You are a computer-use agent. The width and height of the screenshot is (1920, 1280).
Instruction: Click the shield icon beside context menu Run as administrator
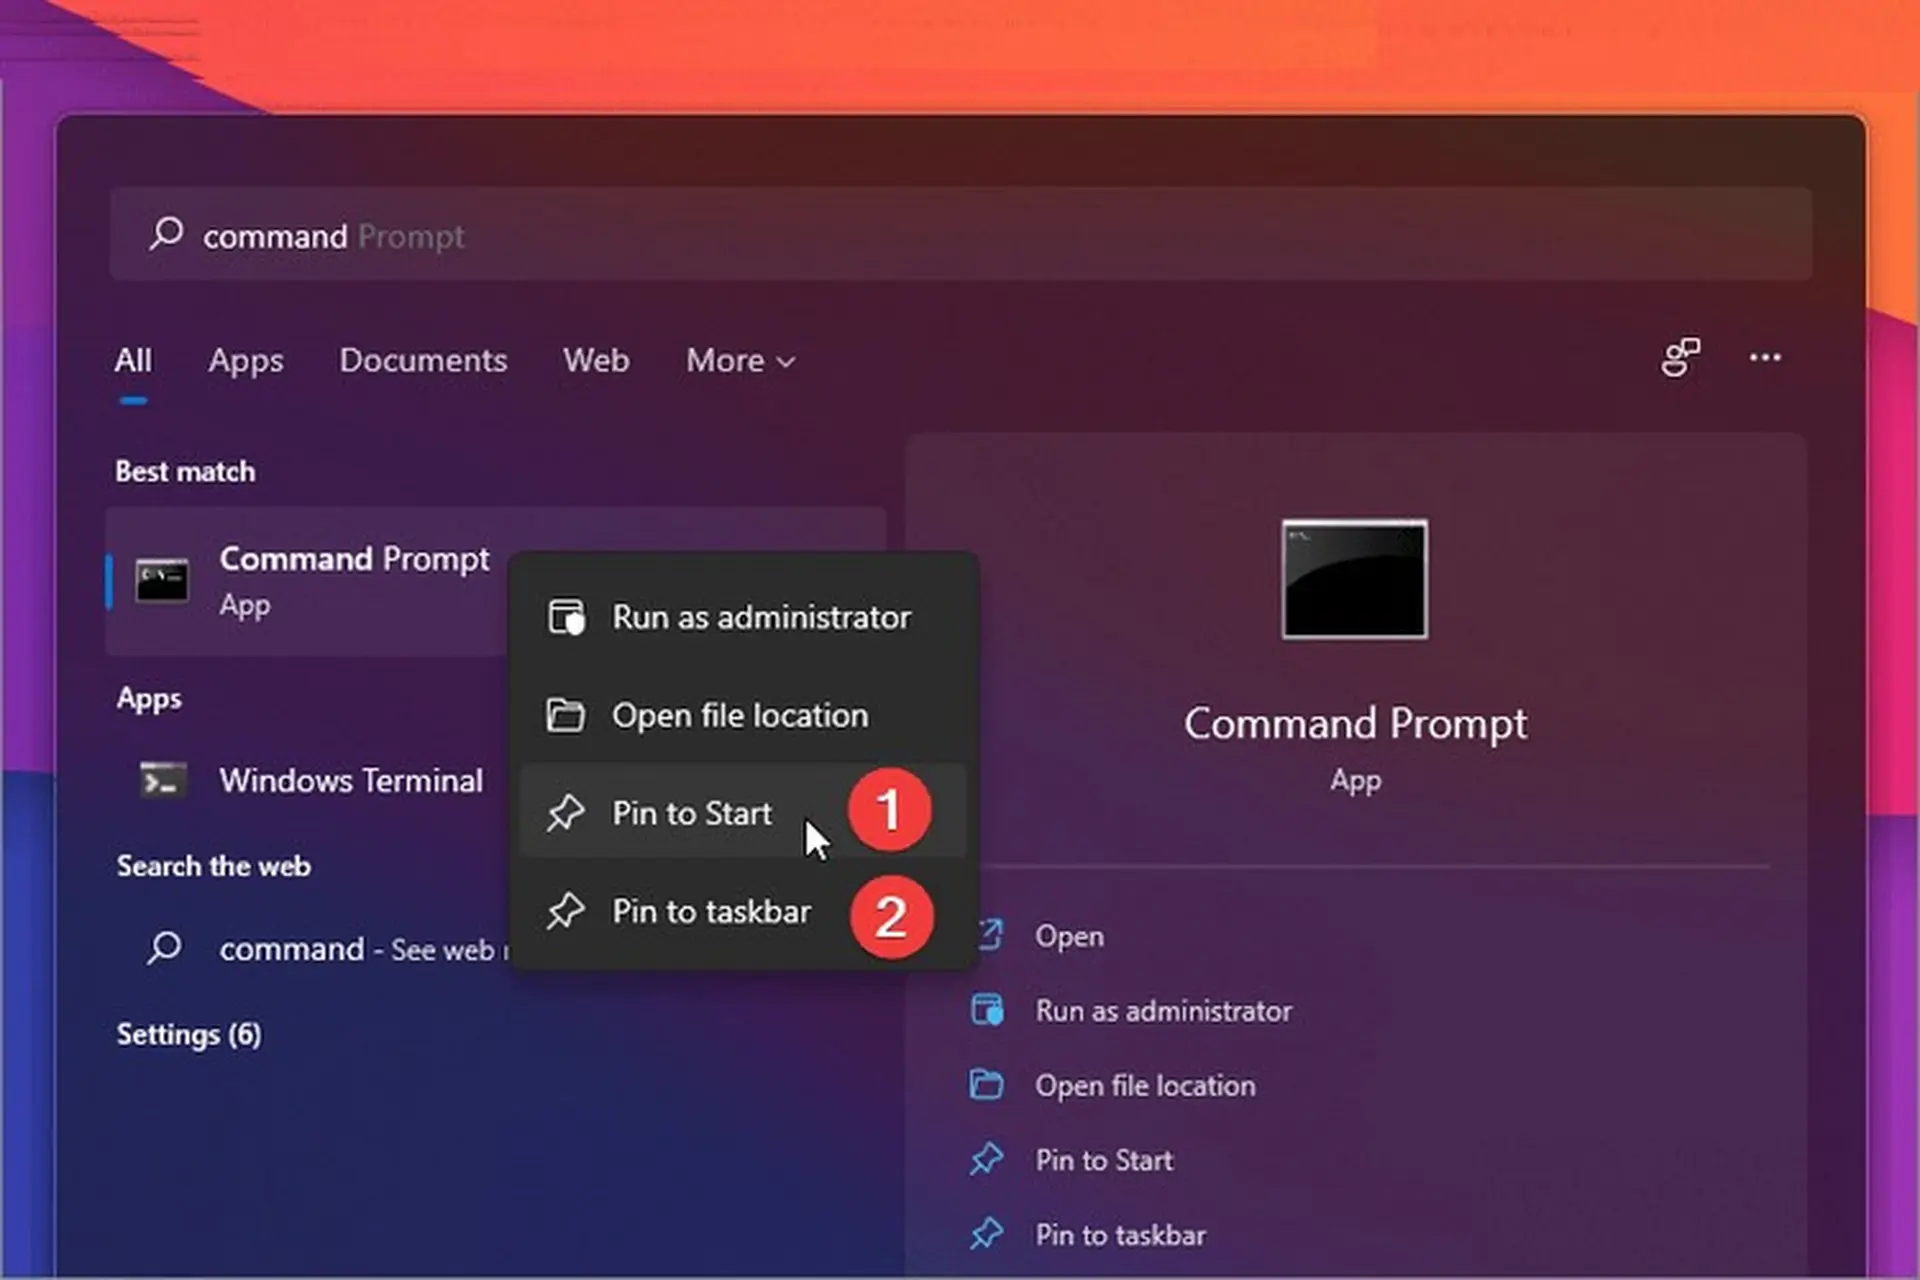point(566,617)
